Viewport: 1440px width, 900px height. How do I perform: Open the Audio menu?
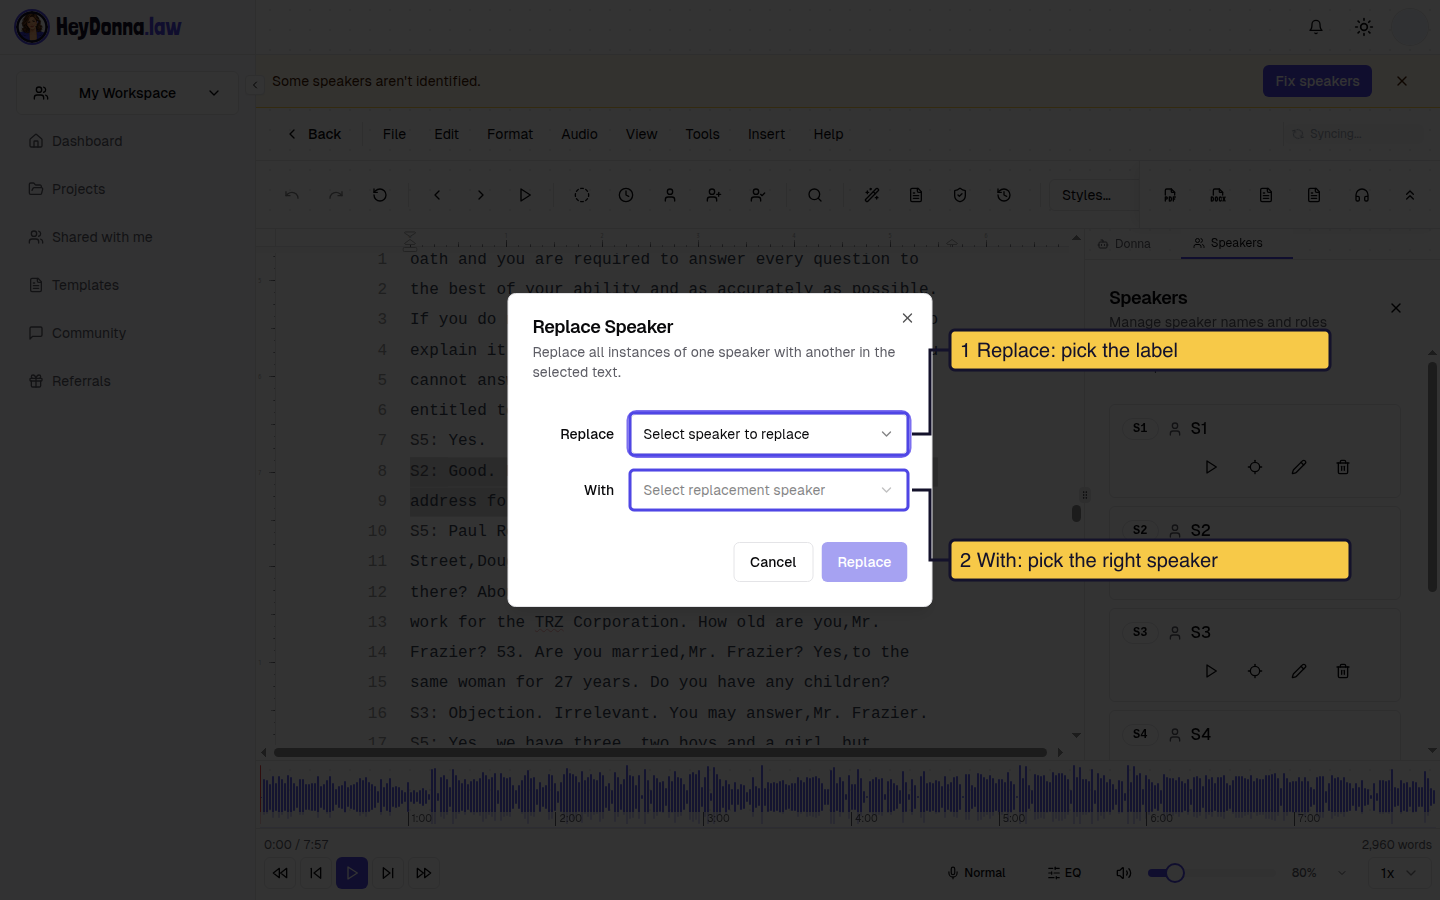coord(579,134)
